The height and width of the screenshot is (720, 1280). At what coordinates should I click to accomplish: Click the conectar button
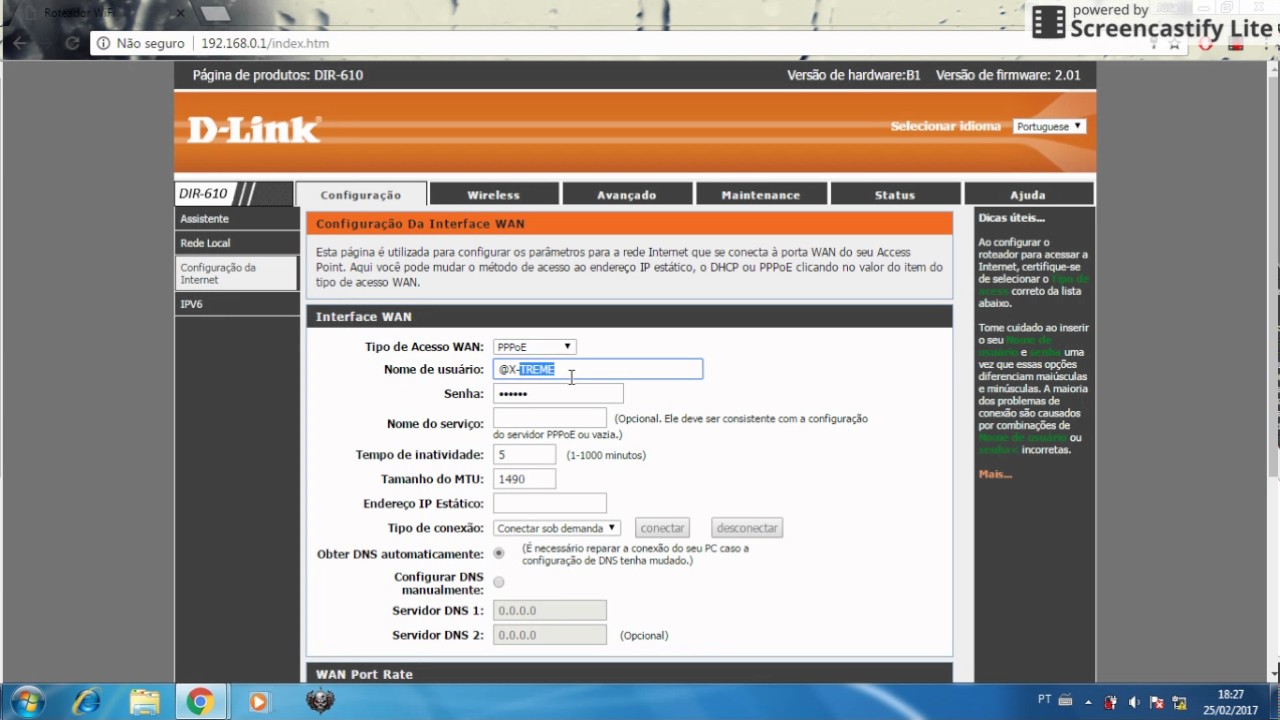tap(662, 528)
